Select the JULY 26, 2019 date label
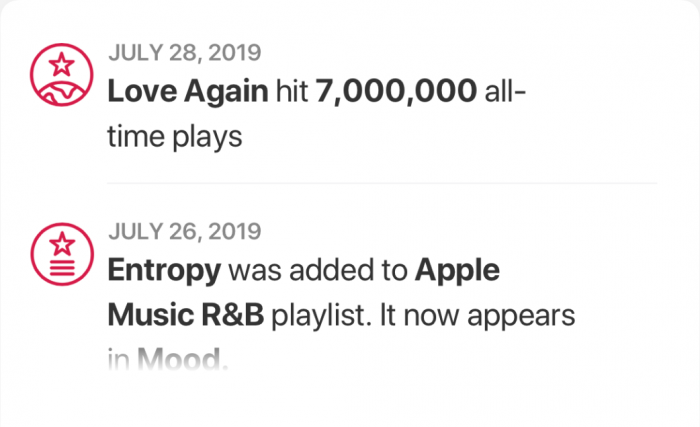Viewport: 700px width, 427px height. pyautogui.click(x=184, y=232)
